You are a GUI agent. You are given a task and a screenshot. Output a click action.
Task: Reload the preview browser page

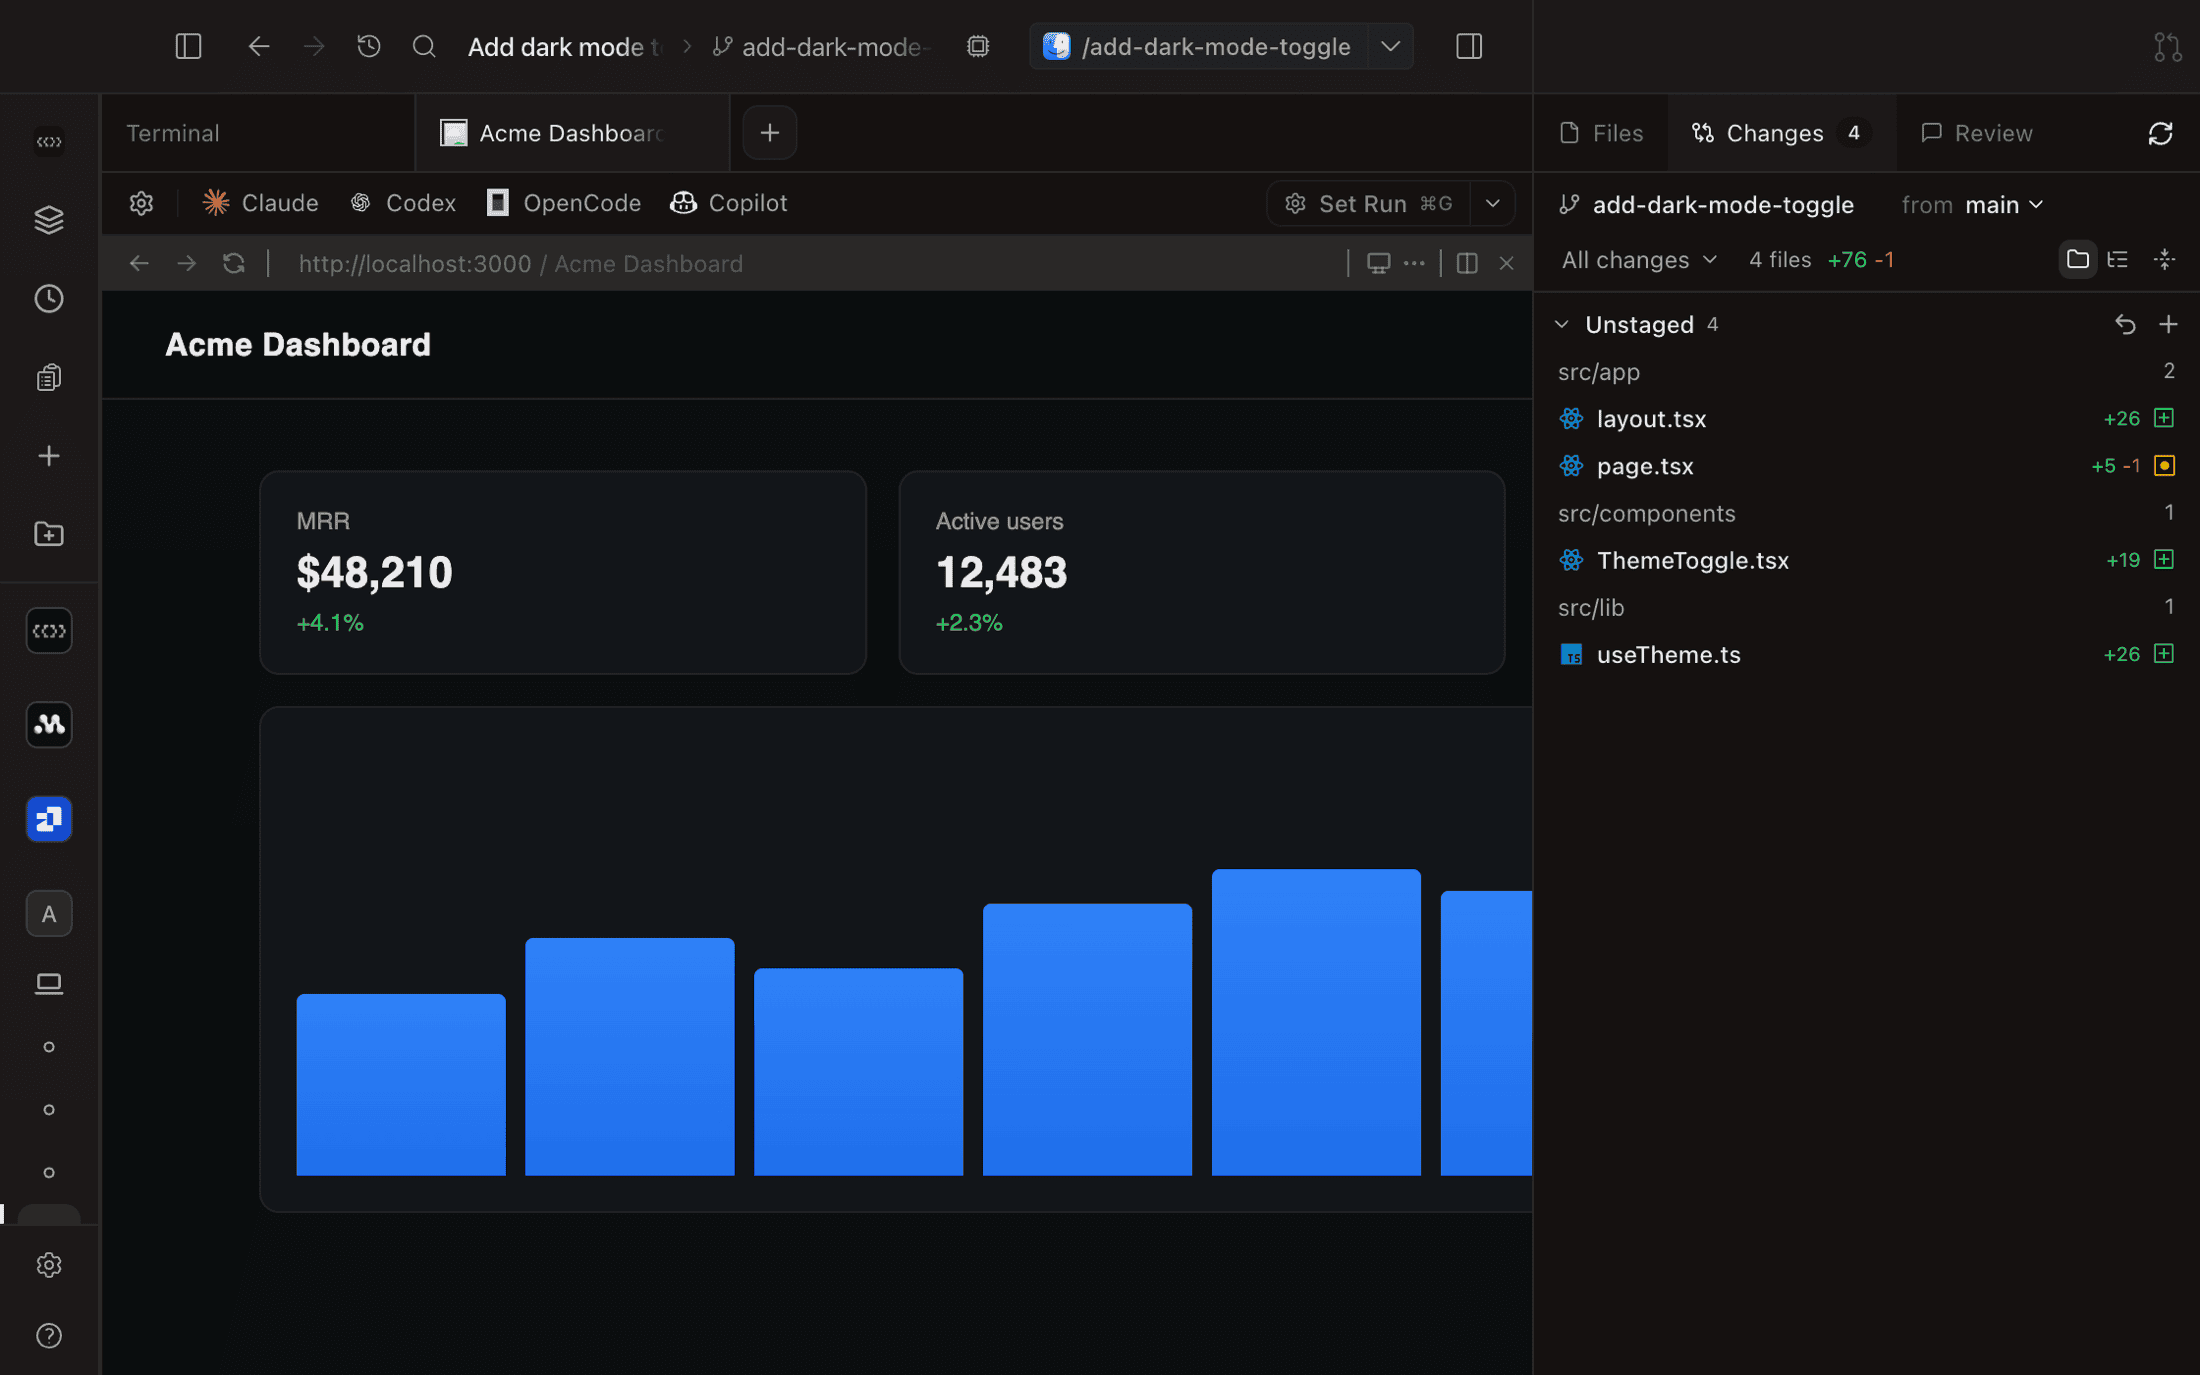233,263
